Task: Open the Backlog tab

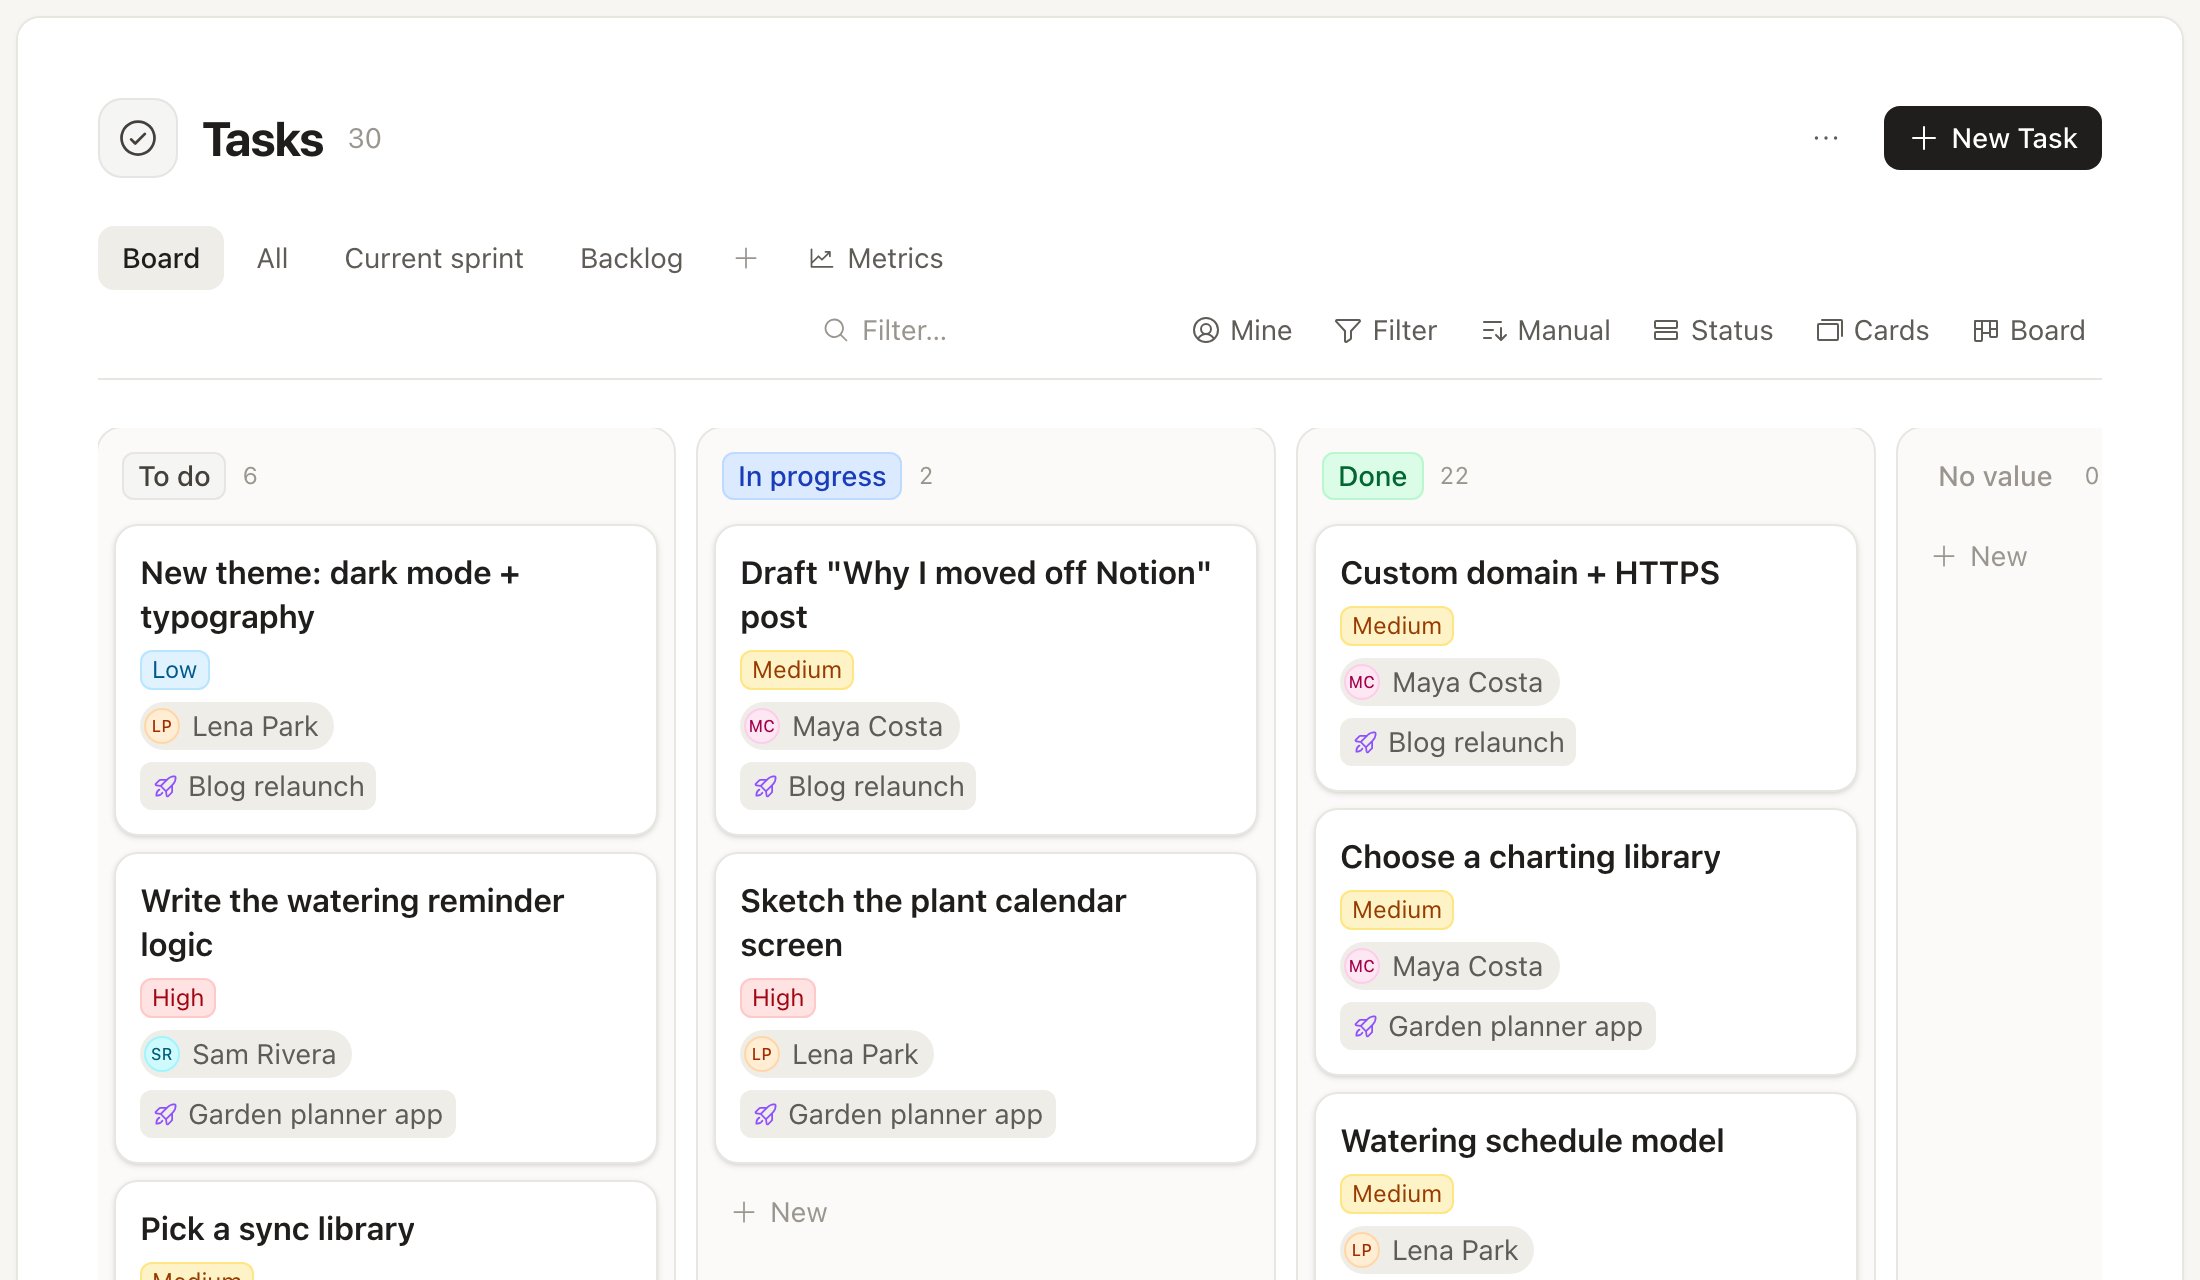Action: pos(631,258)
